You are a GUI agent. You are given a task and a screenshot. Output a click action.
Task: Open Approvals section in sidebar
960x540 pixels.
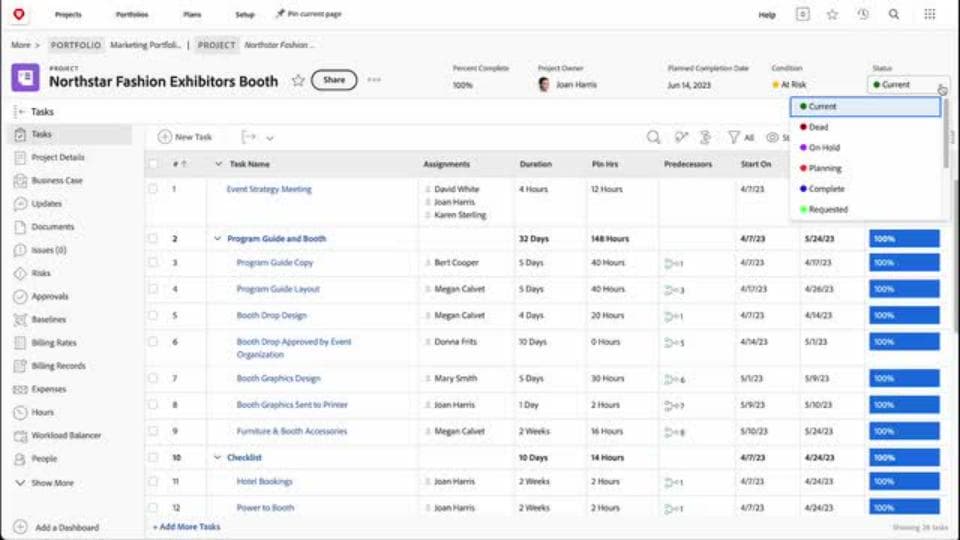tap(50, 296)
